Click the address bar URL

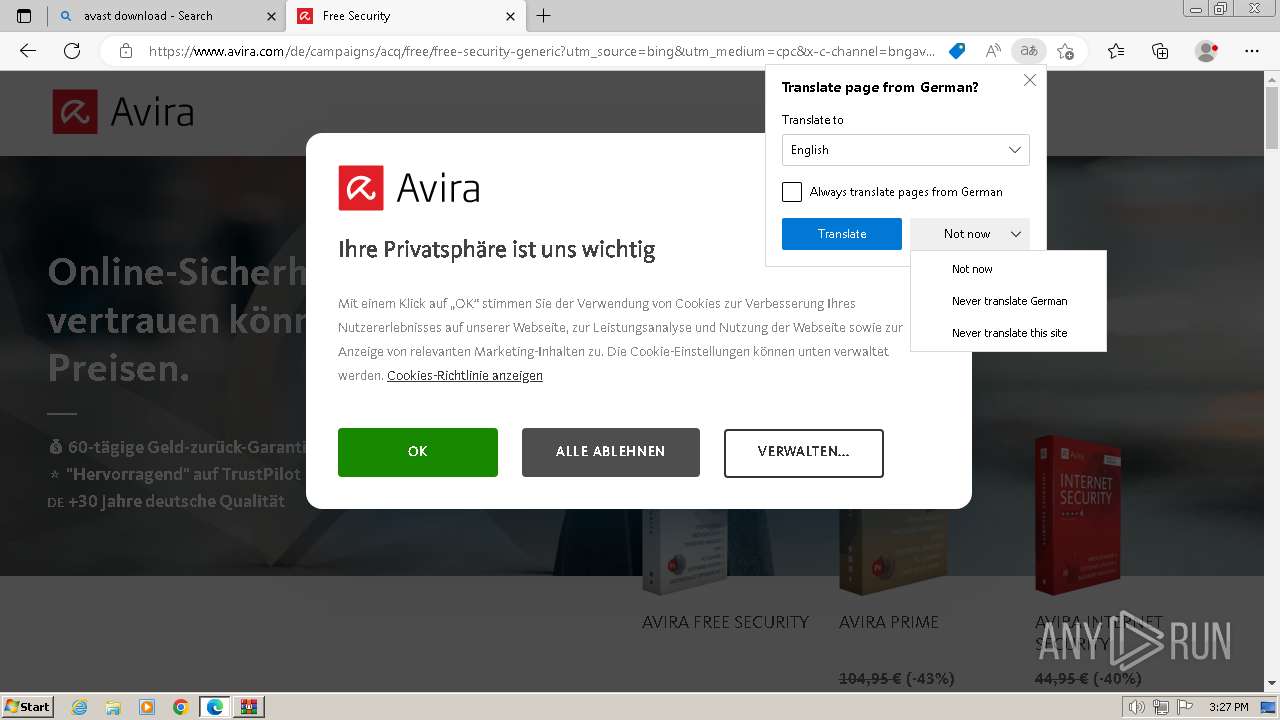coord(541,51)
